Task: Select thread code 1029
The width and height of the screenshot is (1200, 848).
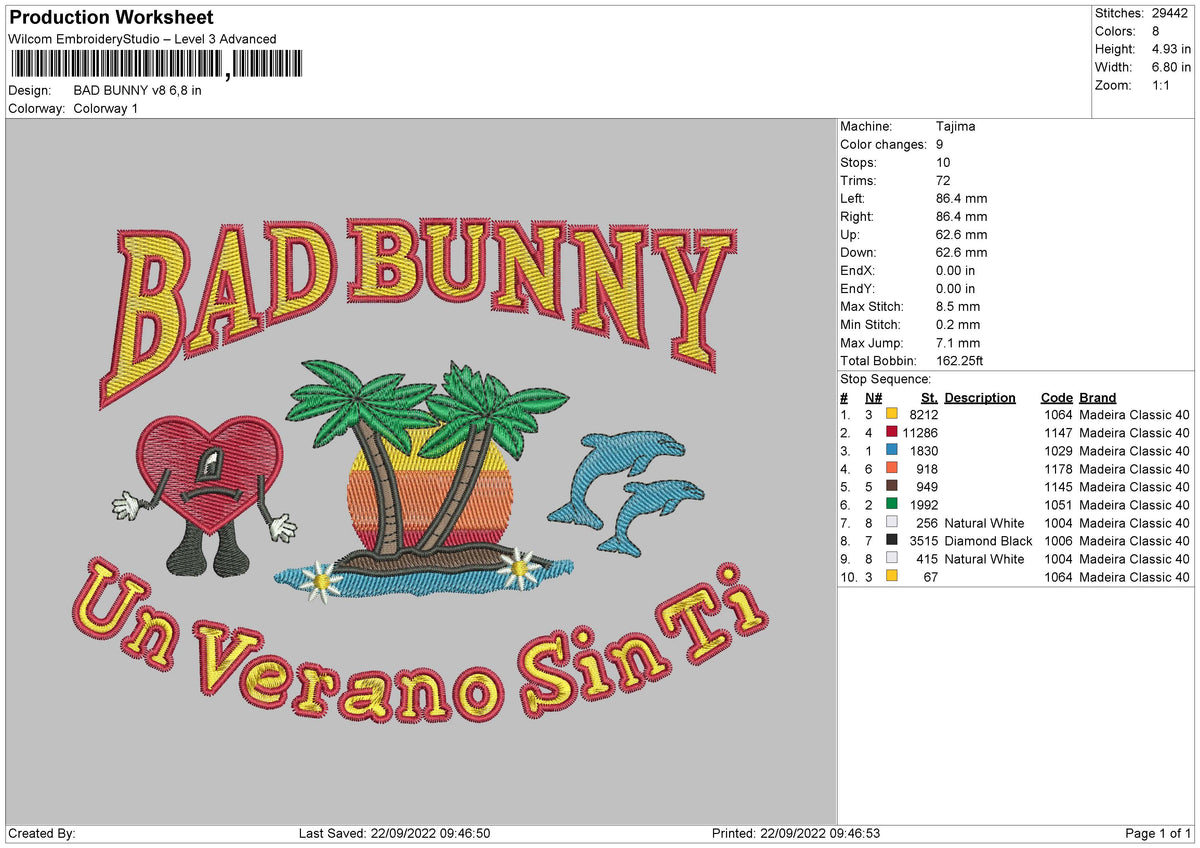Action: (x=1057, y=450)
